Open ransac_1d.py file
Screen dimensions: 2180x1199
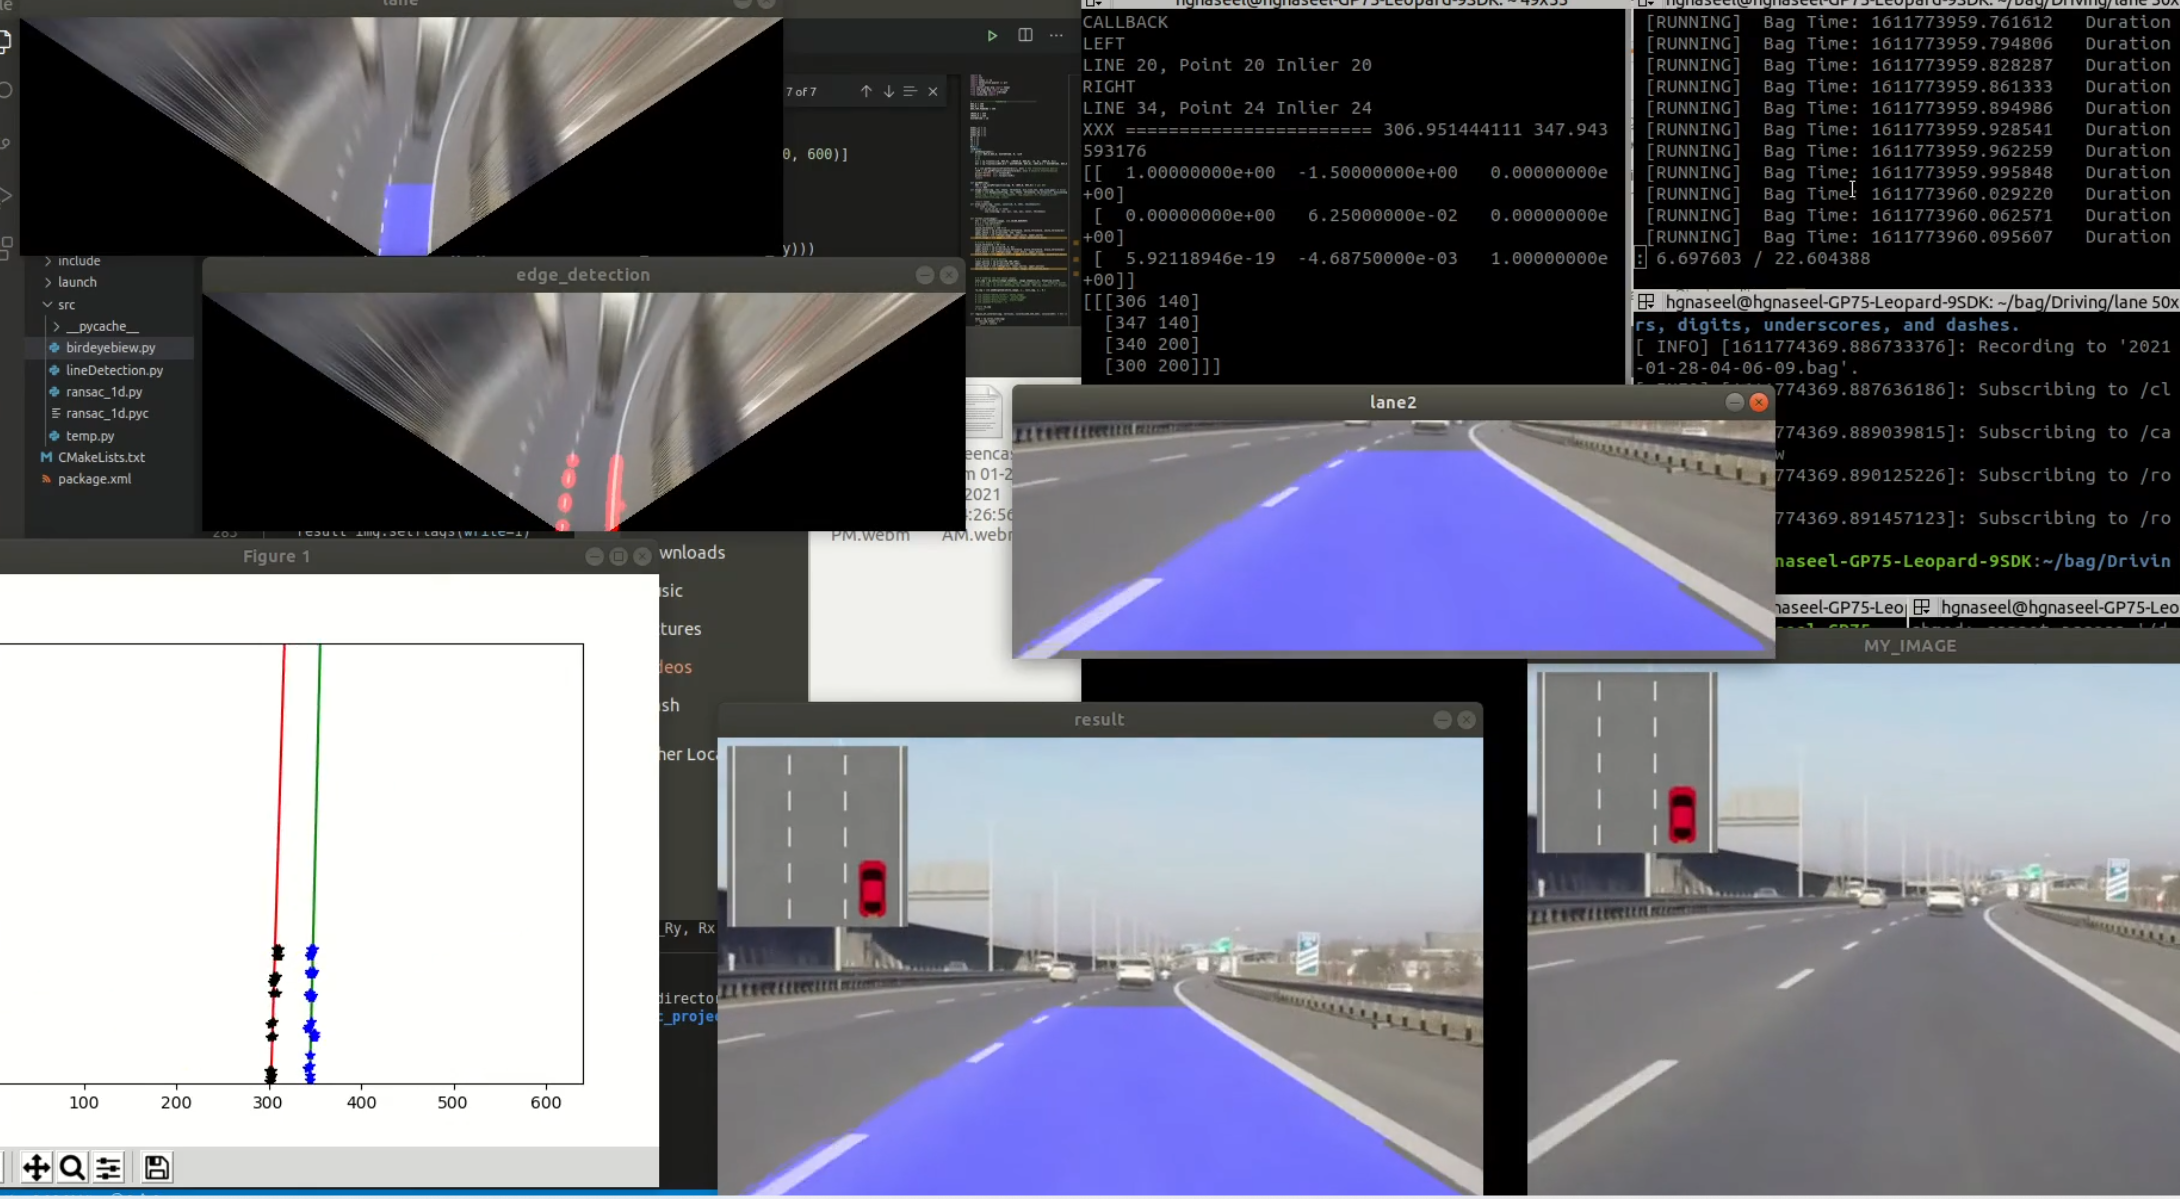[104, 392]
